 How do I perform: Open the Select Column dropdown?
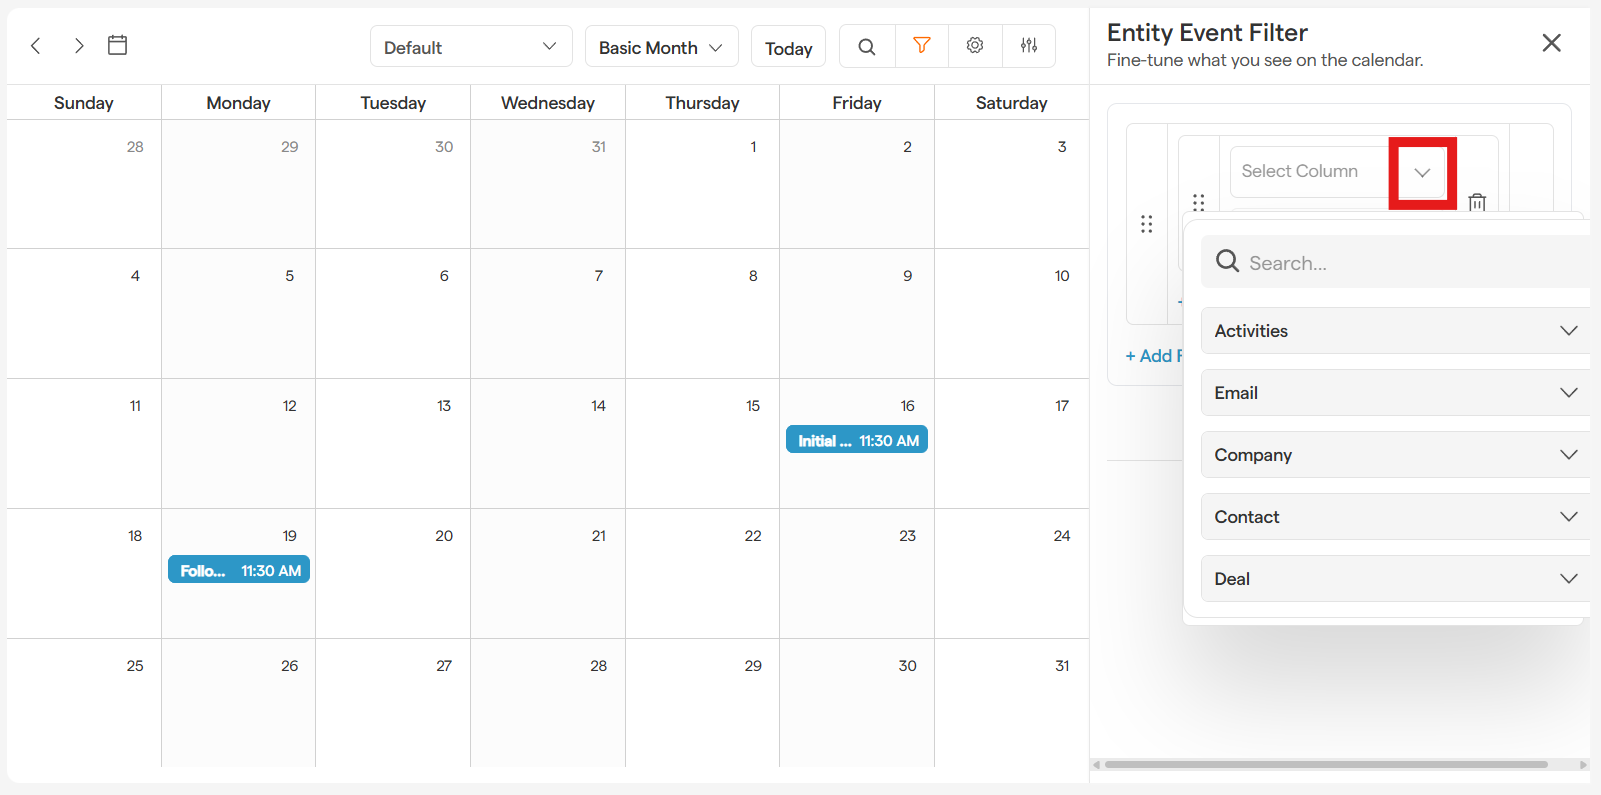click(1422, 172)
